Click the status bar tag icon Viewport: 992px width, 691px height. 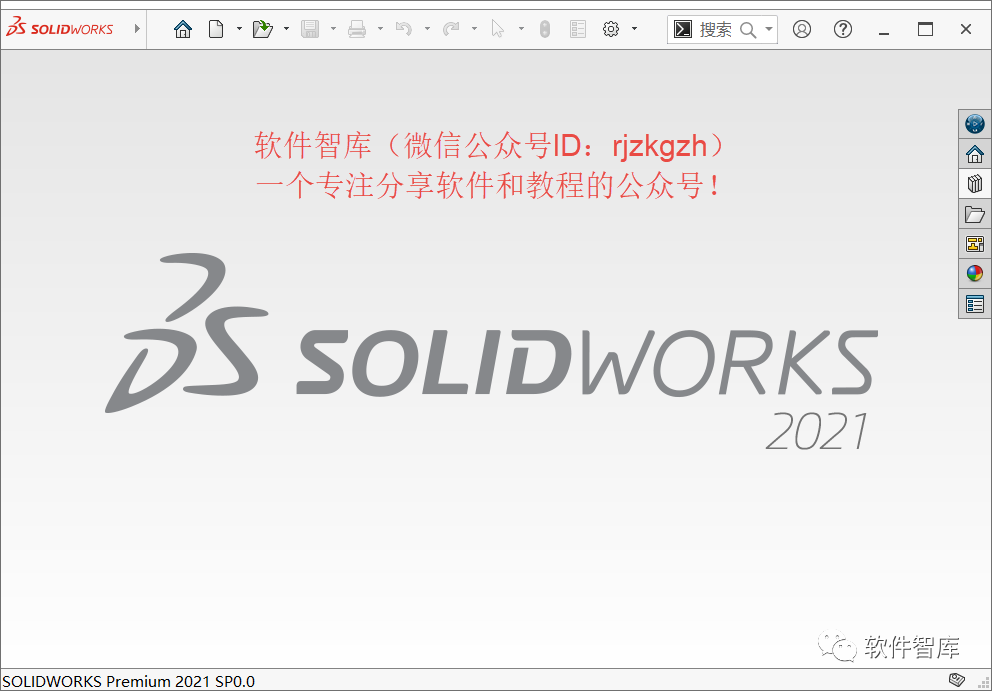[x=957, y=680]
